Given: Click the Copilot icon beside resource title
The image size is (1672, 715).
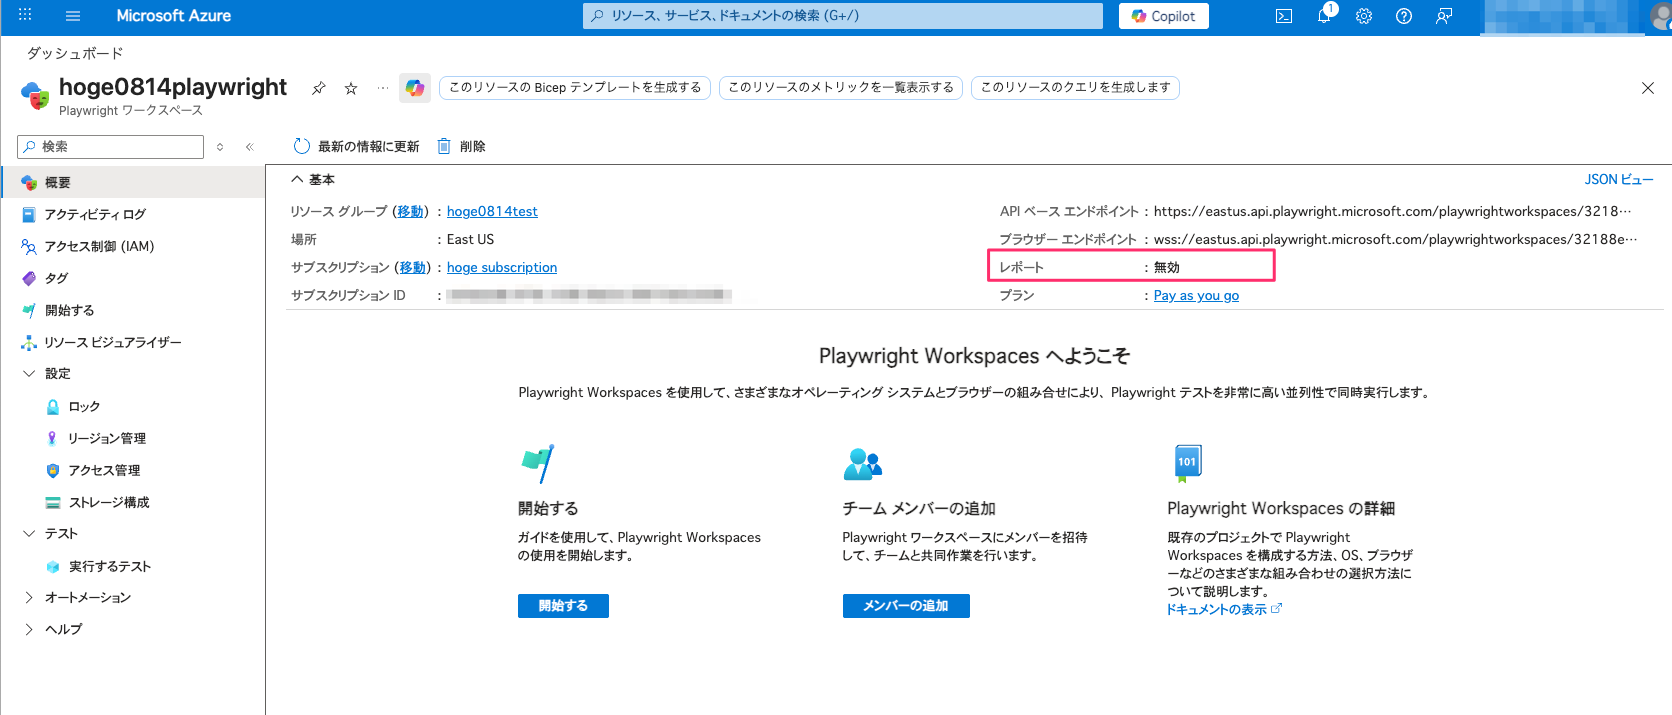Looking at the screenshot, I should pyautogui.click(x=414, y=88).
